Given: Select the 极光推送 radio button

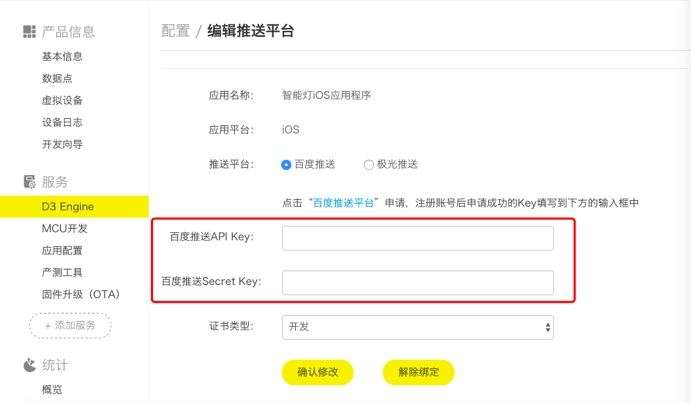Looking at the screenshot, I should click(x=368, y=165).
